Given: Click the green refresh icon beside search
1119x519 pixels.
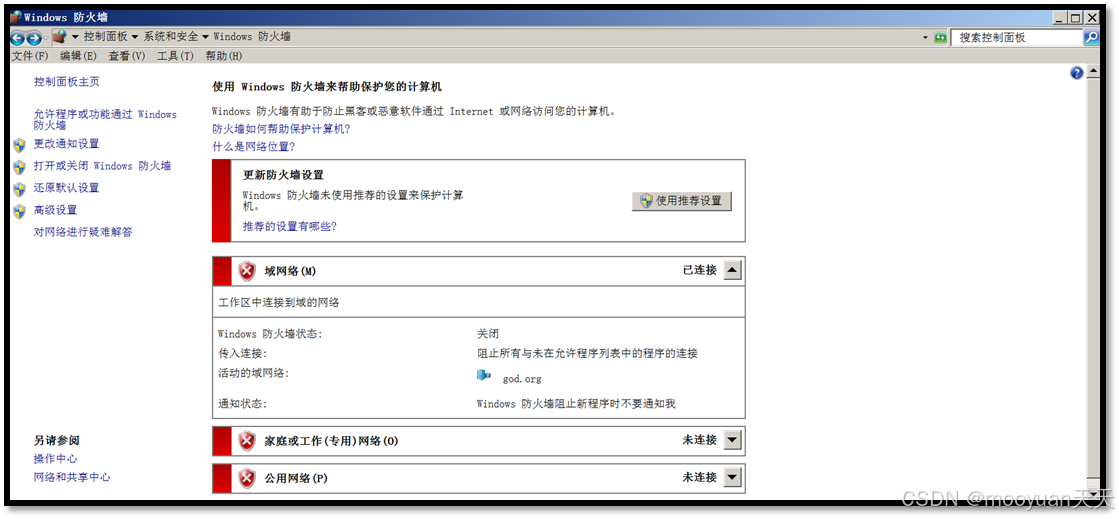Looking at the screenshot, I should coord(941,37).
